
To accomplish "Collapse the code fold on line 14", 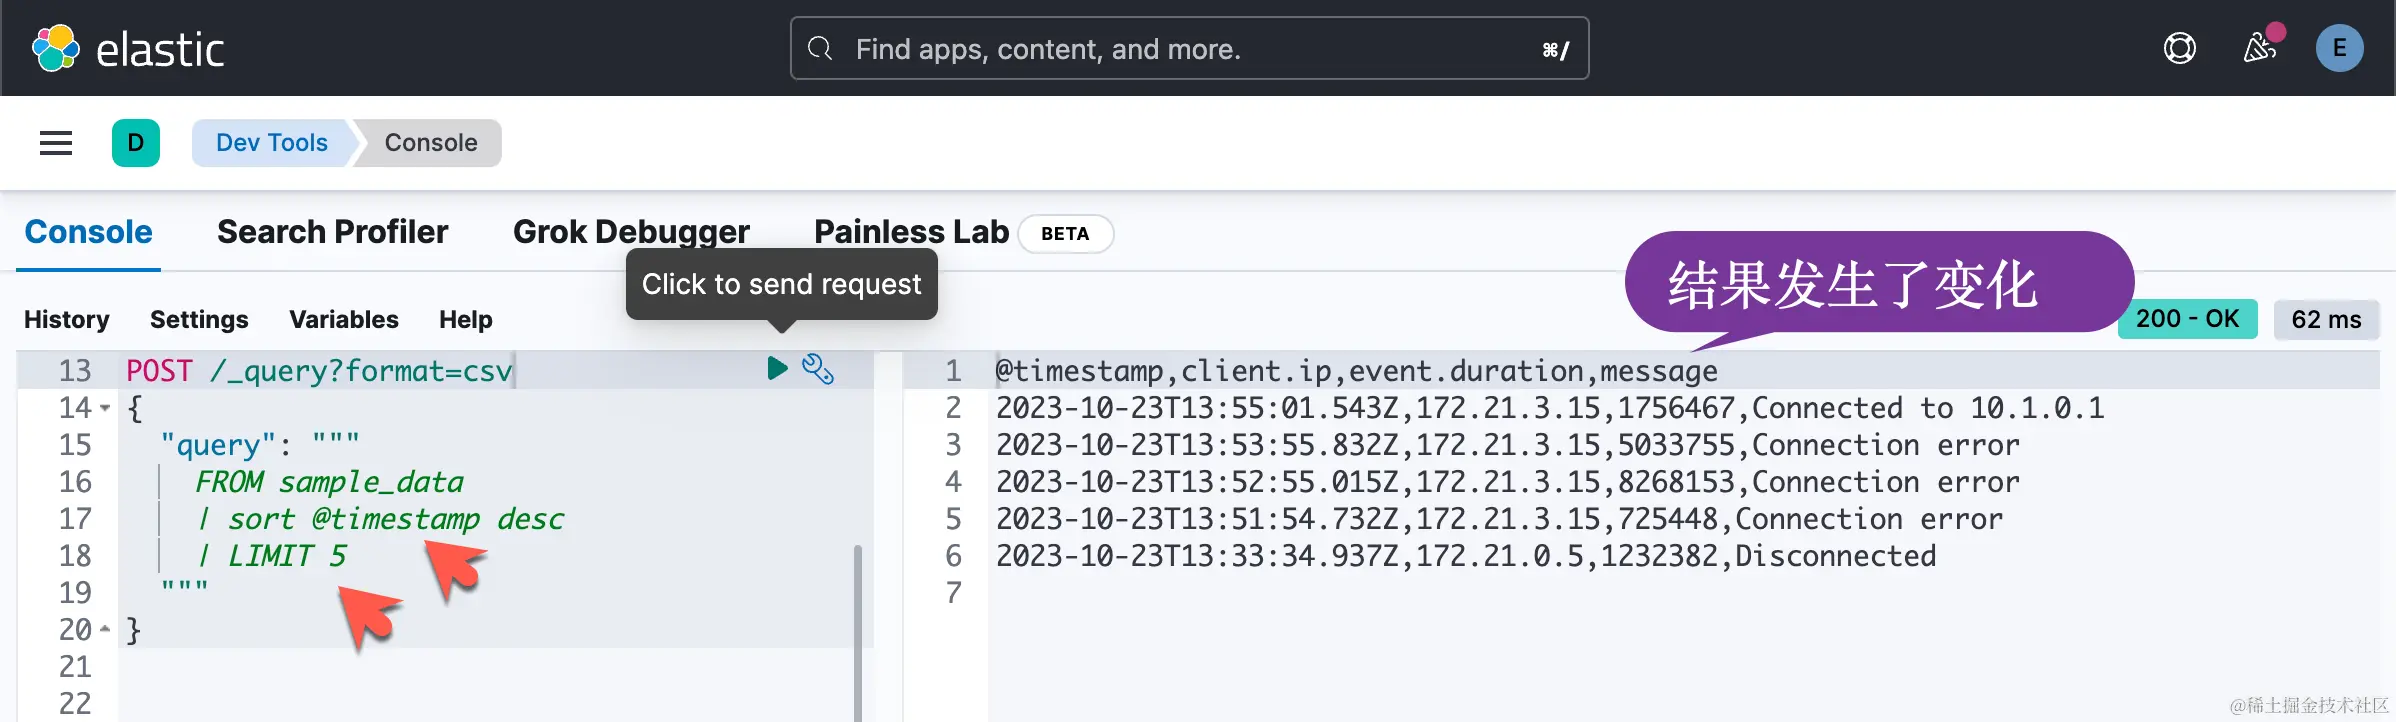I will click(105, 408).
